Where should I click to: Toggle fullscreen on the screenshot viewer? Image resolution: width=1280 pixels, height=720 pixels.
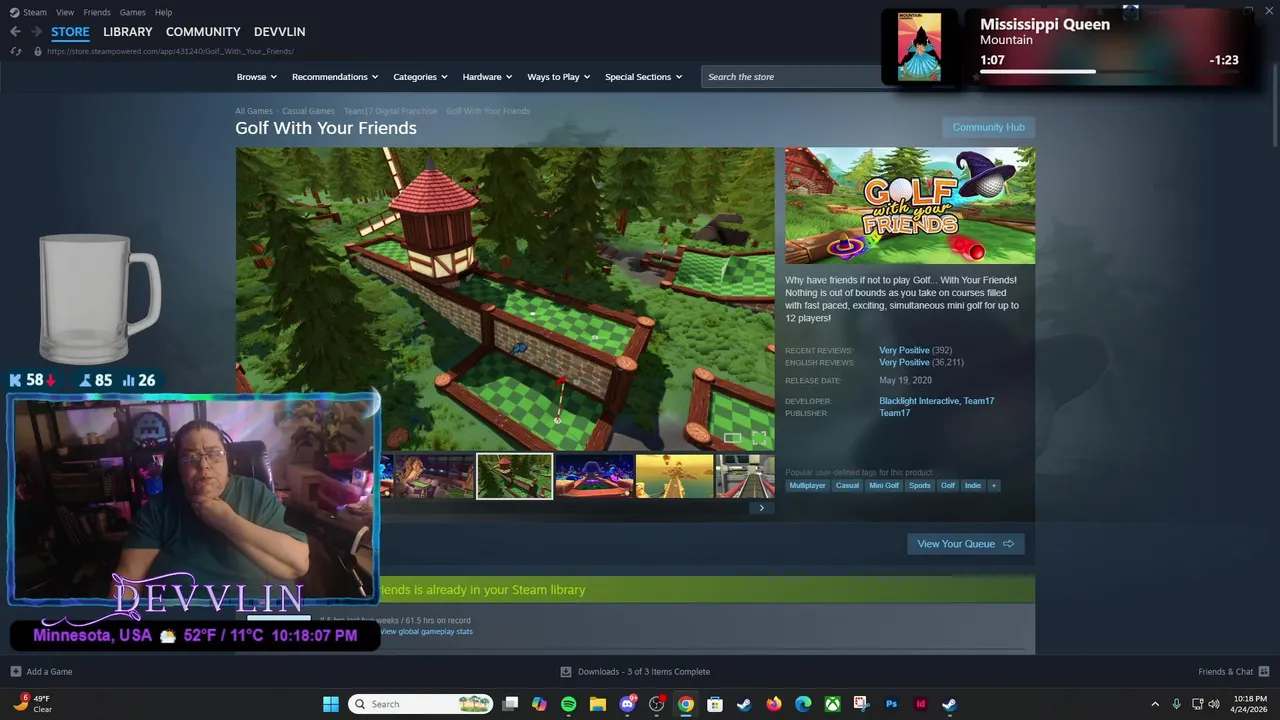point(759,438)
